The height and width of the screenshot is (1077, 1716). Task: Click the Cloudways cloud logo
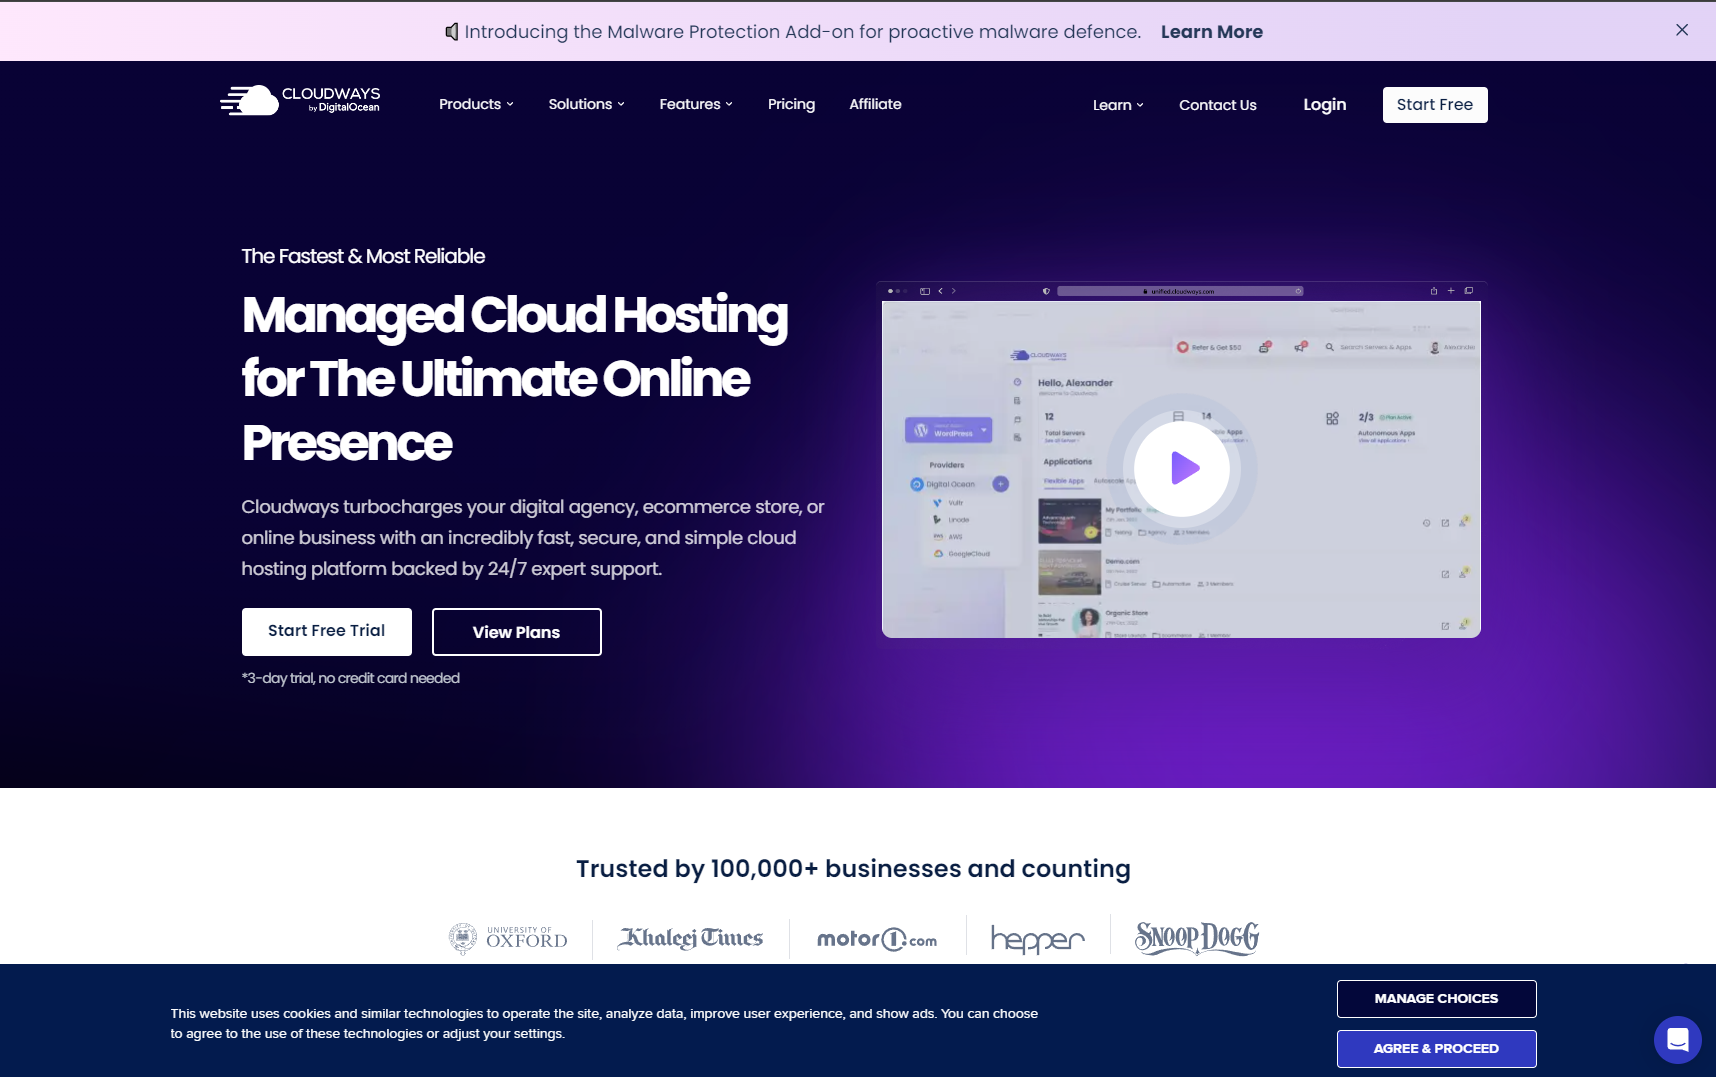tap(300, 101)
